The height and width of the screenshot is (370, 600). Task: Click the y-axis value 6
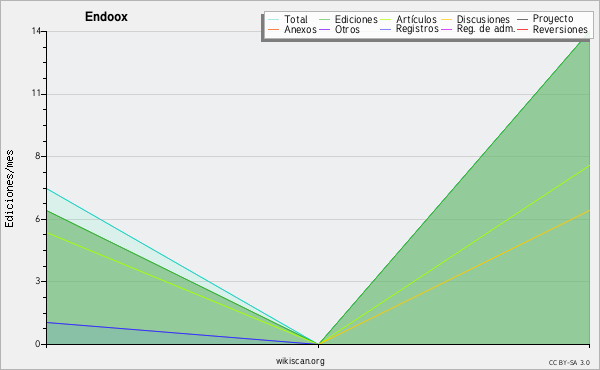[x=38, y=219]
